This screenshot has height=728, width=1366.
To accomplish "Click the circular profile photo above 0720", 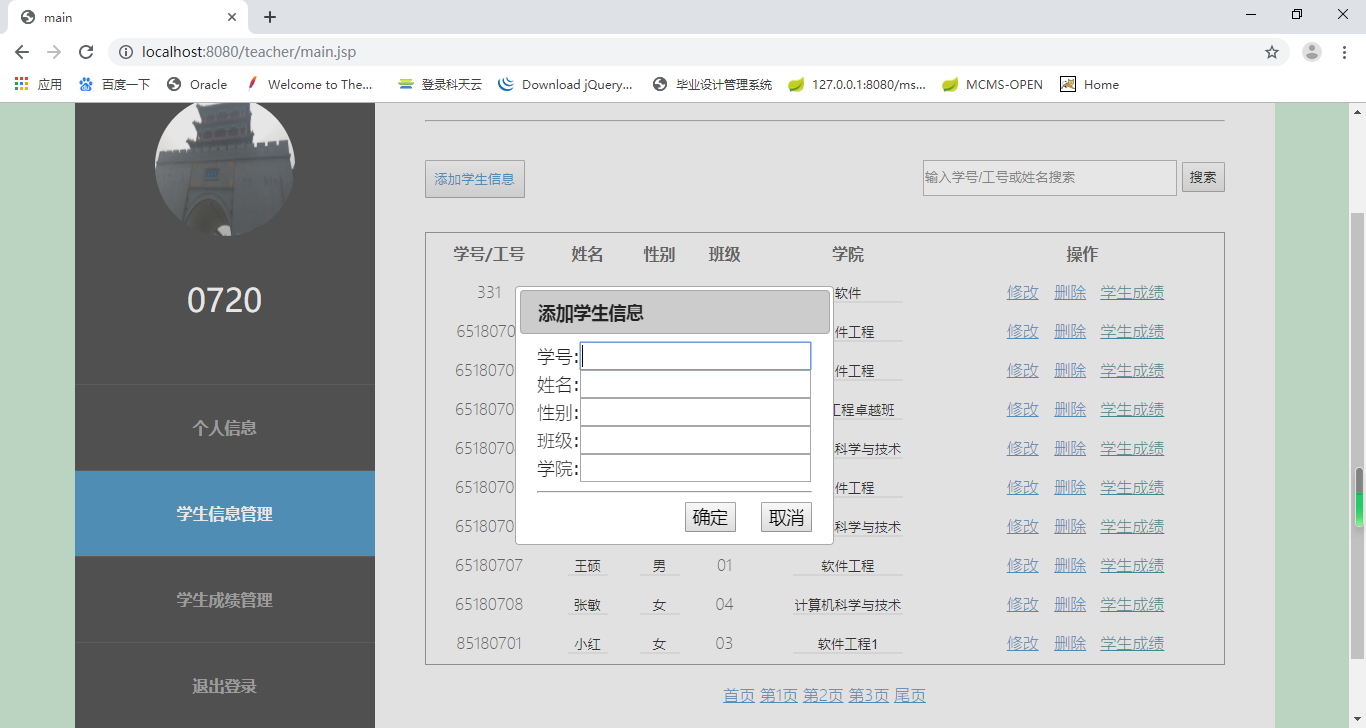I will coord(225,170).
